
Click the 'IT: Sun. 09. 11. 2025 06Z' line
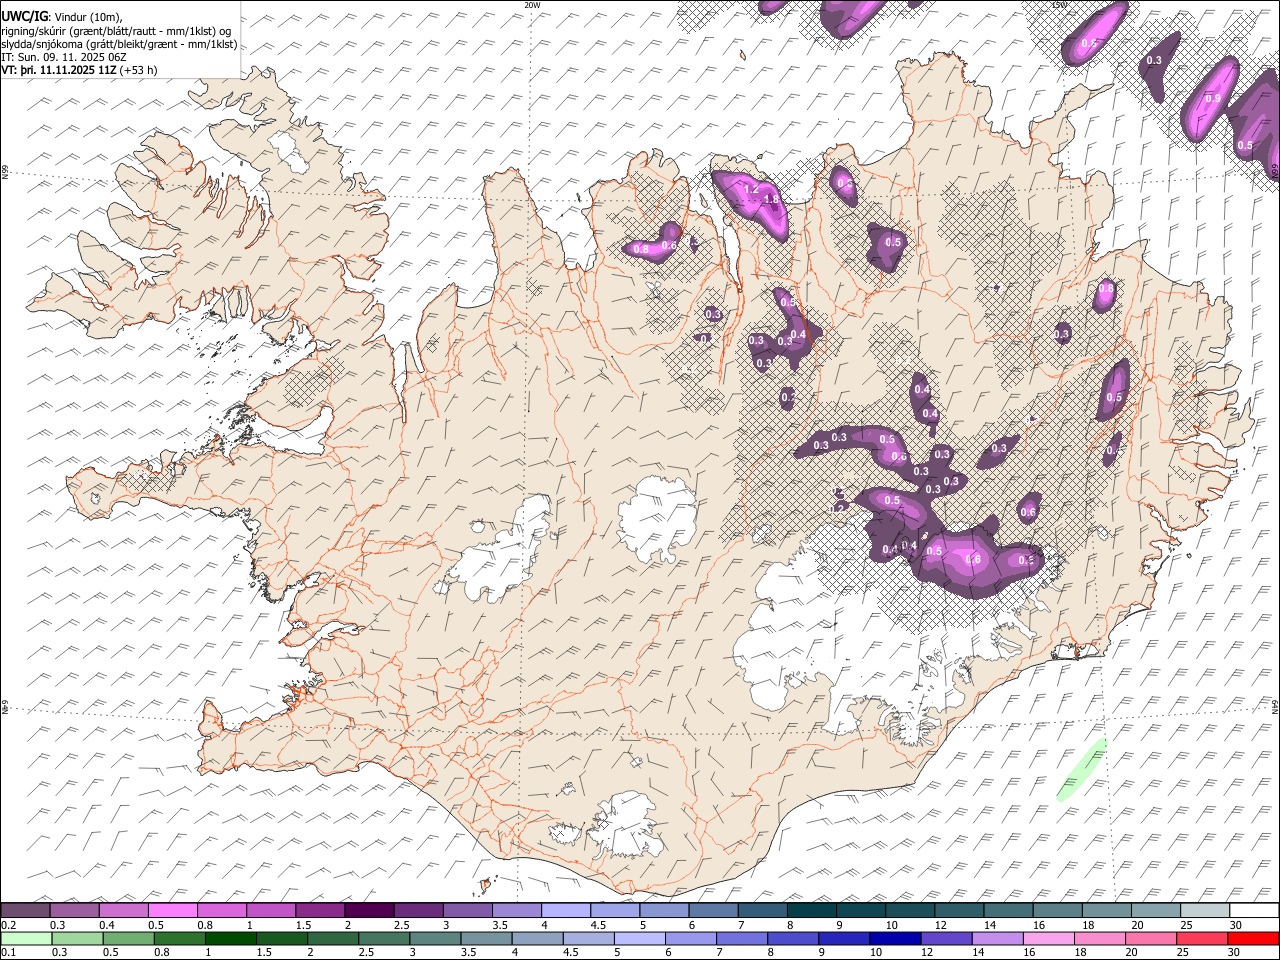(x=64, y=57)
